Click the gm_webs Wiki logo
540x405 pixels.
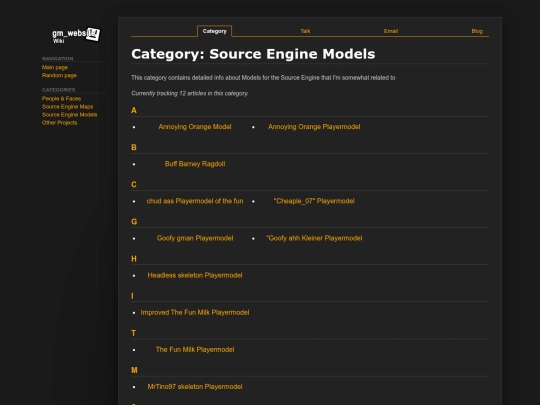76,35
